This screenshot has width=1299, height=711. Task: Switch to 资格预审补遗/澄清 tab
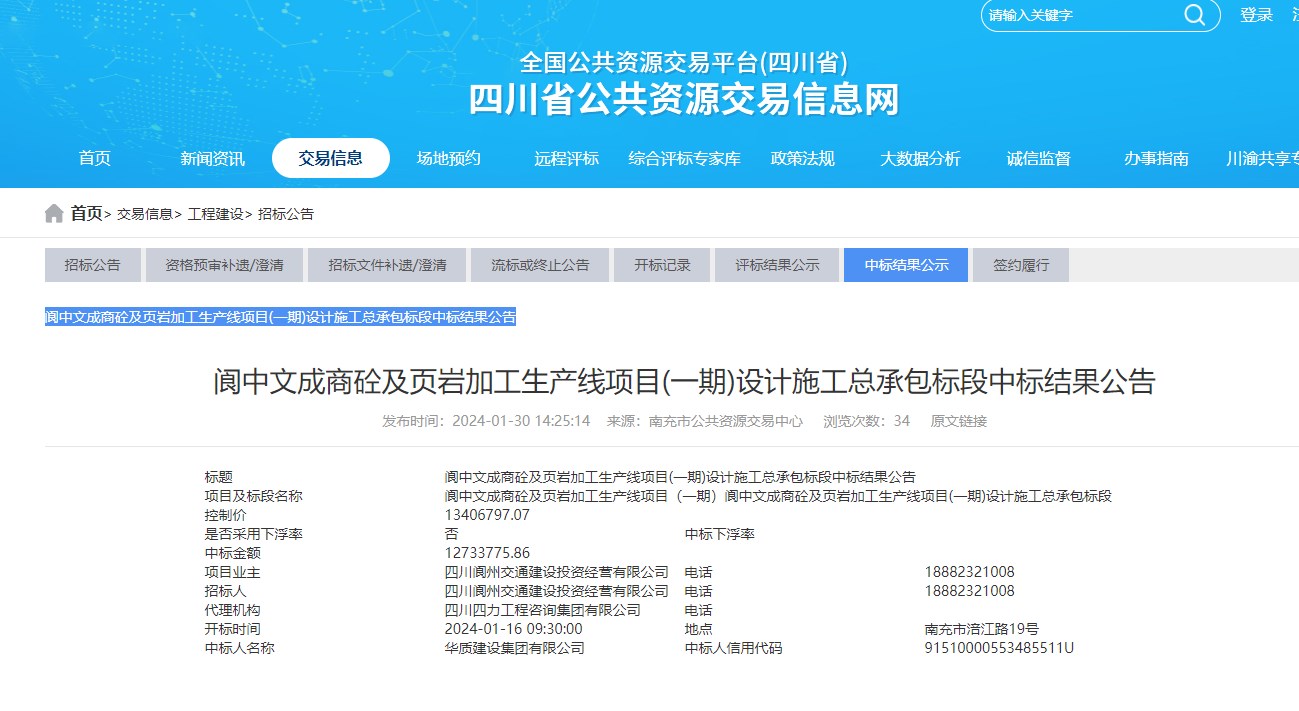click(x=224, y=265)
